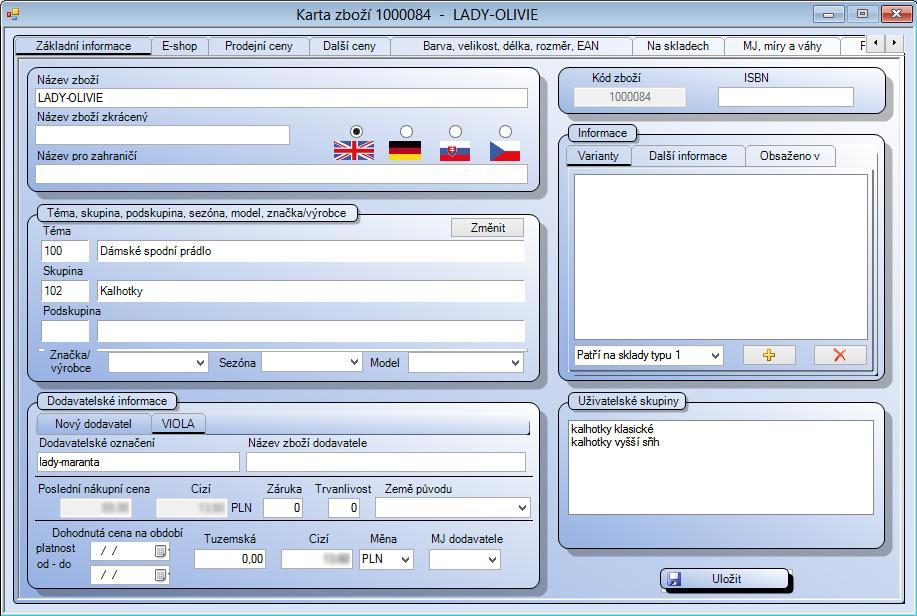Open calendar for the 'do' date
Screen dimensions: 917x616
[160, 575]
